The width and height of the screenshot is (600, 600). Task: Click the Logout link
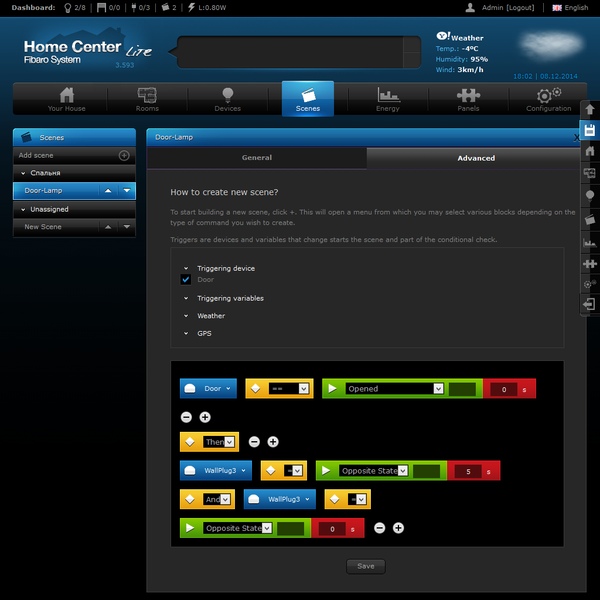[520, 8]
